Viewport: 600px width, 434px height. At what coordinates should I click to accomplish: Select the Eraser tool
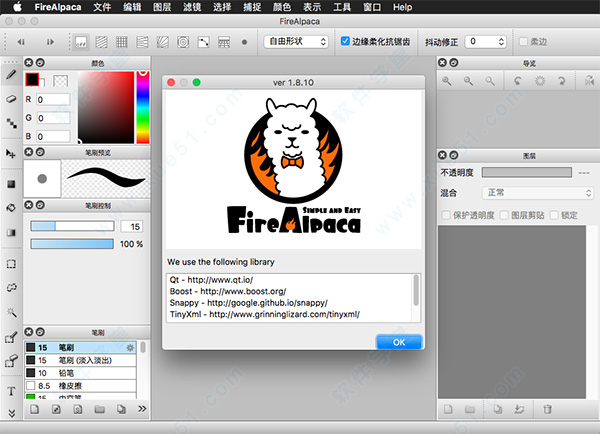point(11,99)
